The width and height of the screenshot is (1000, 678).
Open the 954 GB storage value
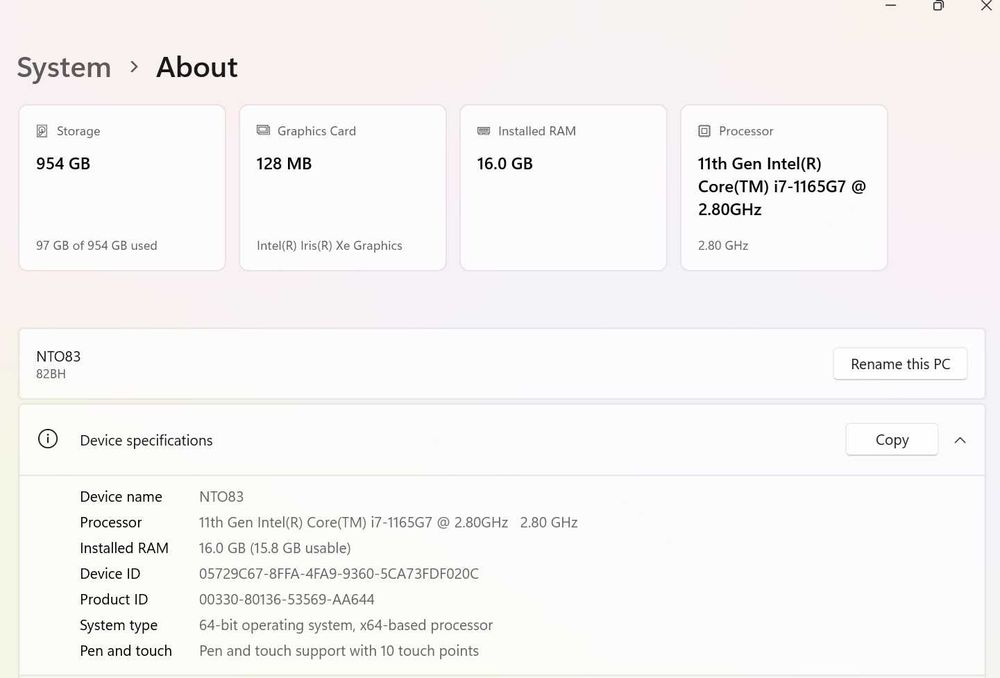pyautogui.click(x=63, y=163)
